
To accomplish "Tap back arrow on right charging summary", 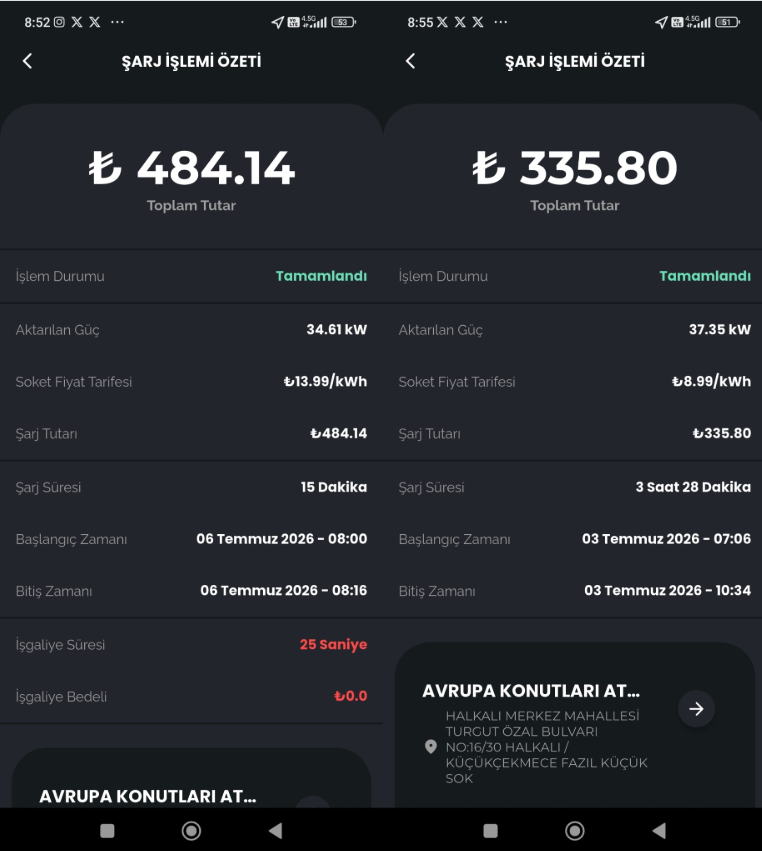I will click(x=411, y=61).
